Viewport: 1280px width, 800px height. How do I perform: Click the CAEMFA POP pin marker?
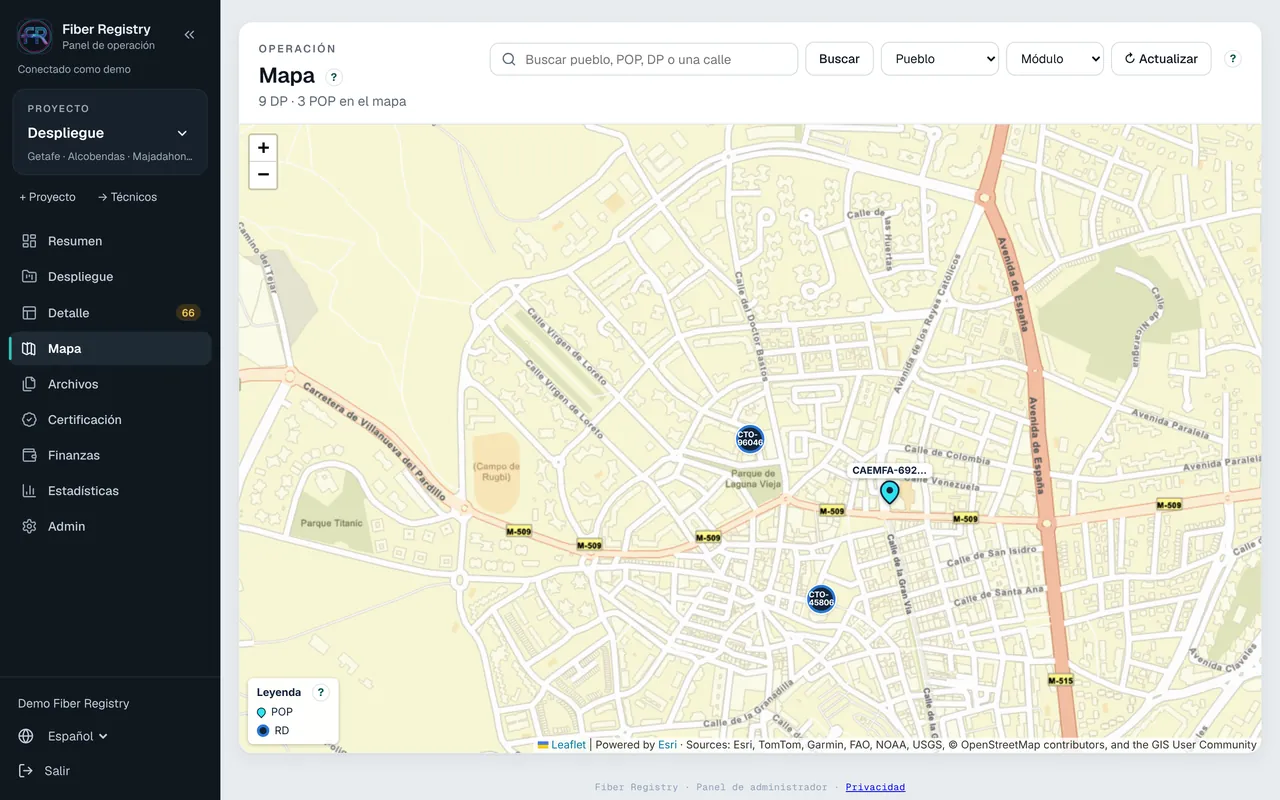(x=889, y=492)
